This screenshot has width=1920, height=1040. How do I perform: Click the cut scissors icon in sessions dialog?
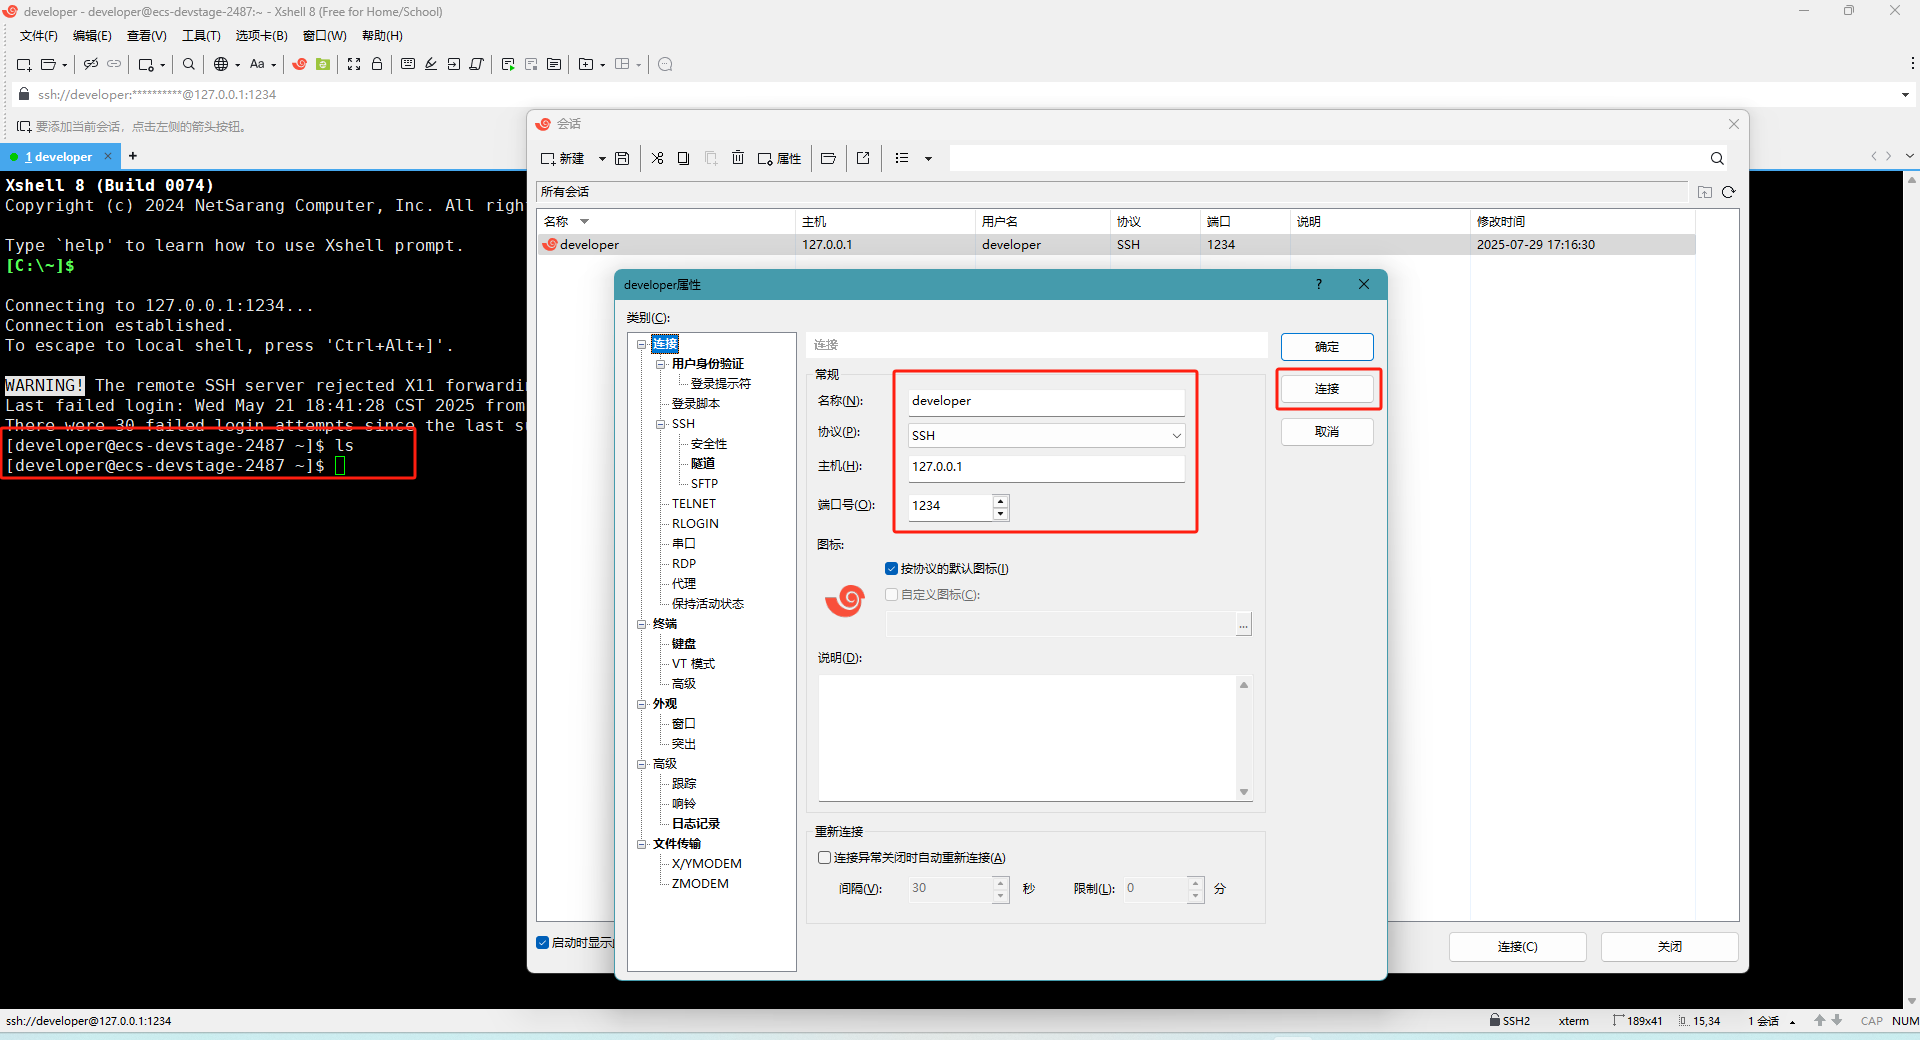pyautogui.click(x=657, y=158)
